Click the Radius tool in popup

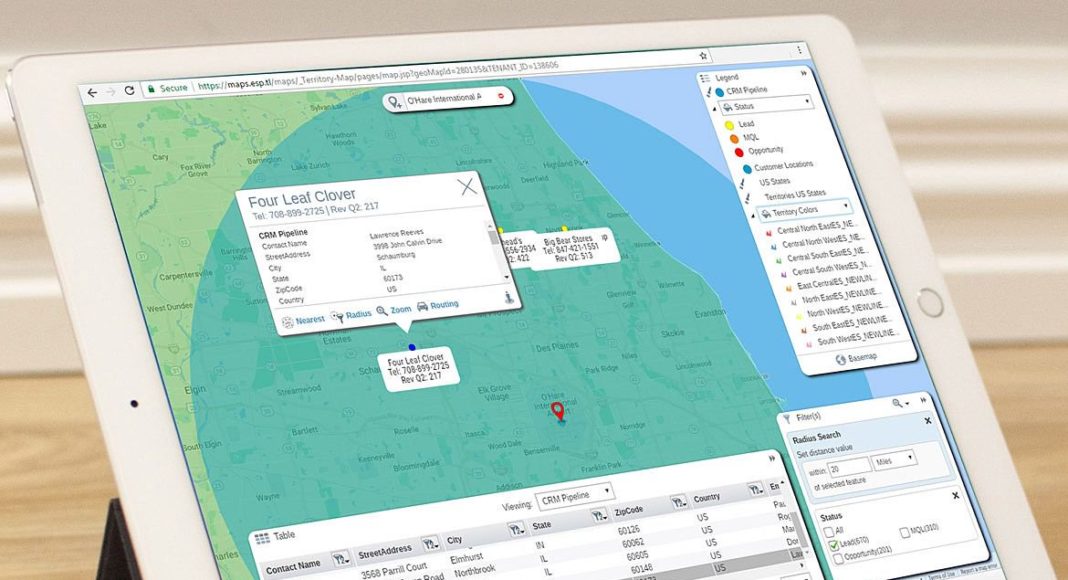(351, 315)
